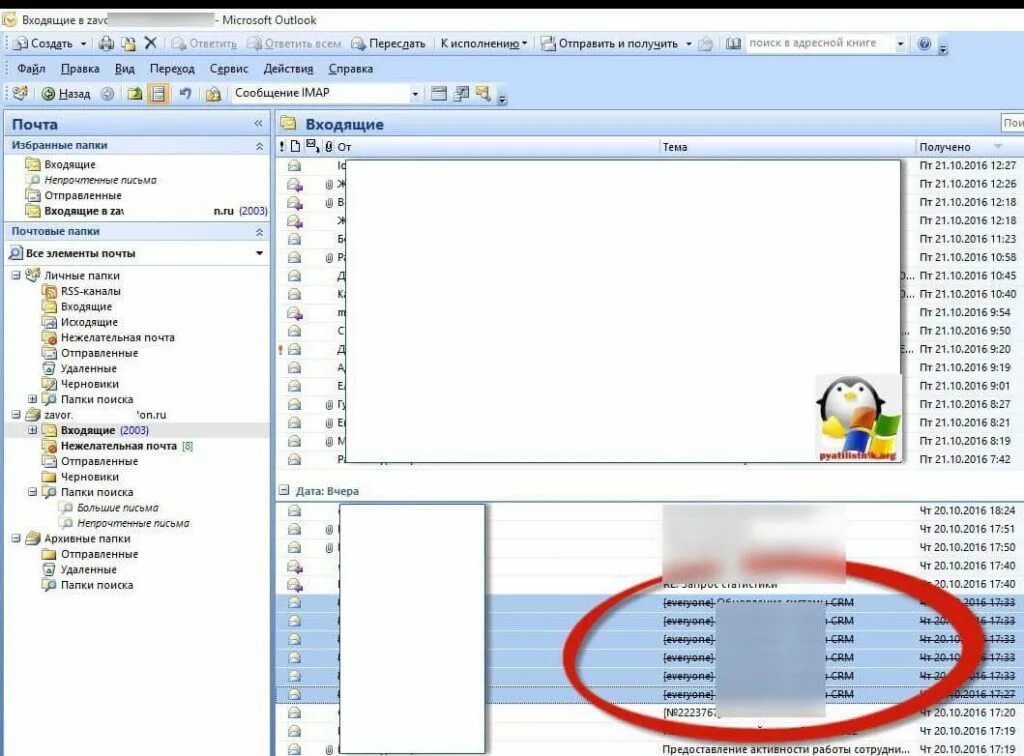Open the Исходящие folder
Image resolution: width=1024 pixels, height=756 pixels.
point(89,322)
